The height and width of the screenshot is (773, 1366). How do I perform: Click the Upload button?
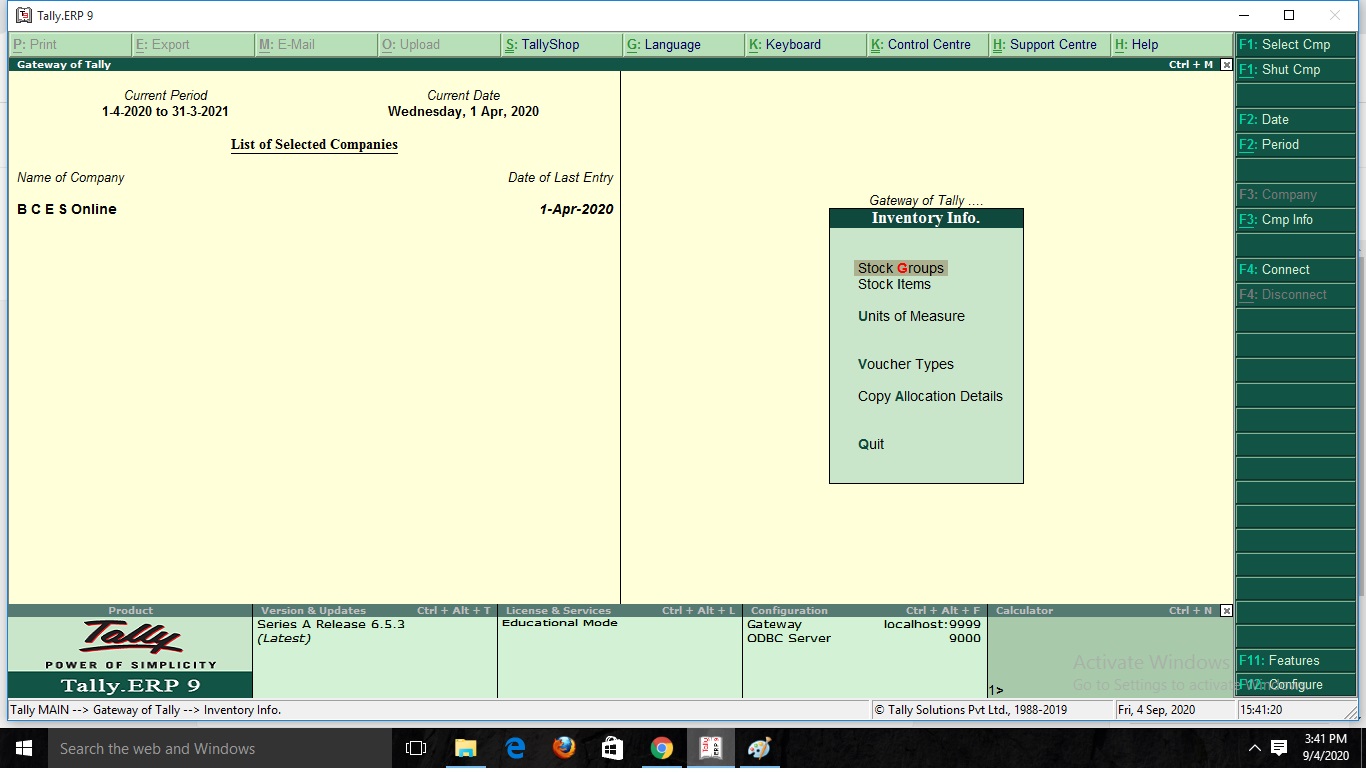[439, 45]
